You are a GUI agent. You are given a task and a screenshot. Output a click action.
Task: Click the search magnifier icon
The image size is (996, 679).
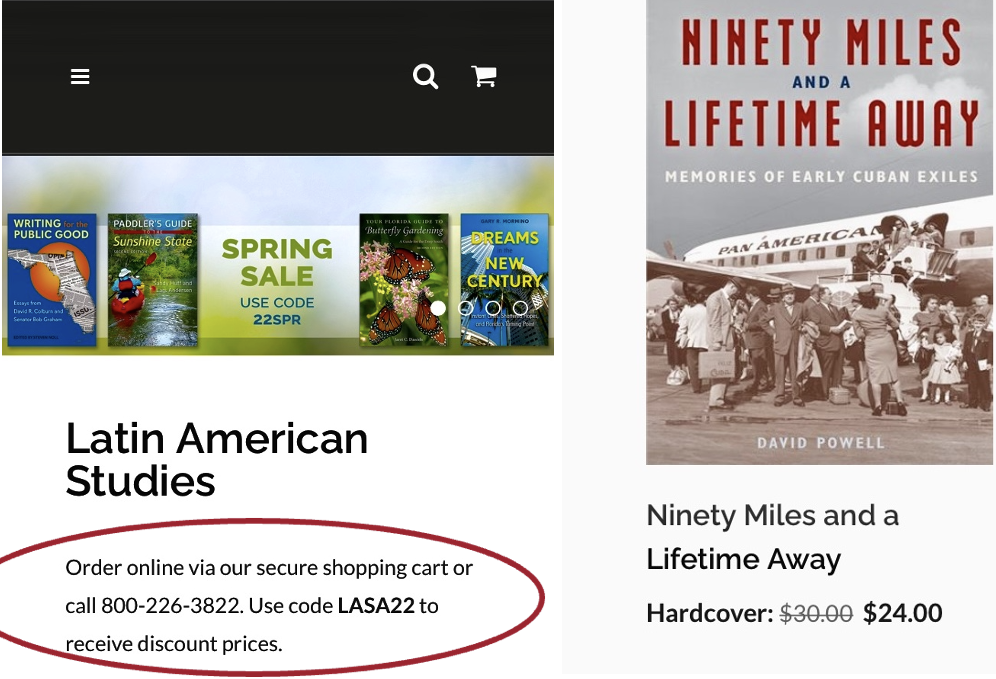point(426,76)
